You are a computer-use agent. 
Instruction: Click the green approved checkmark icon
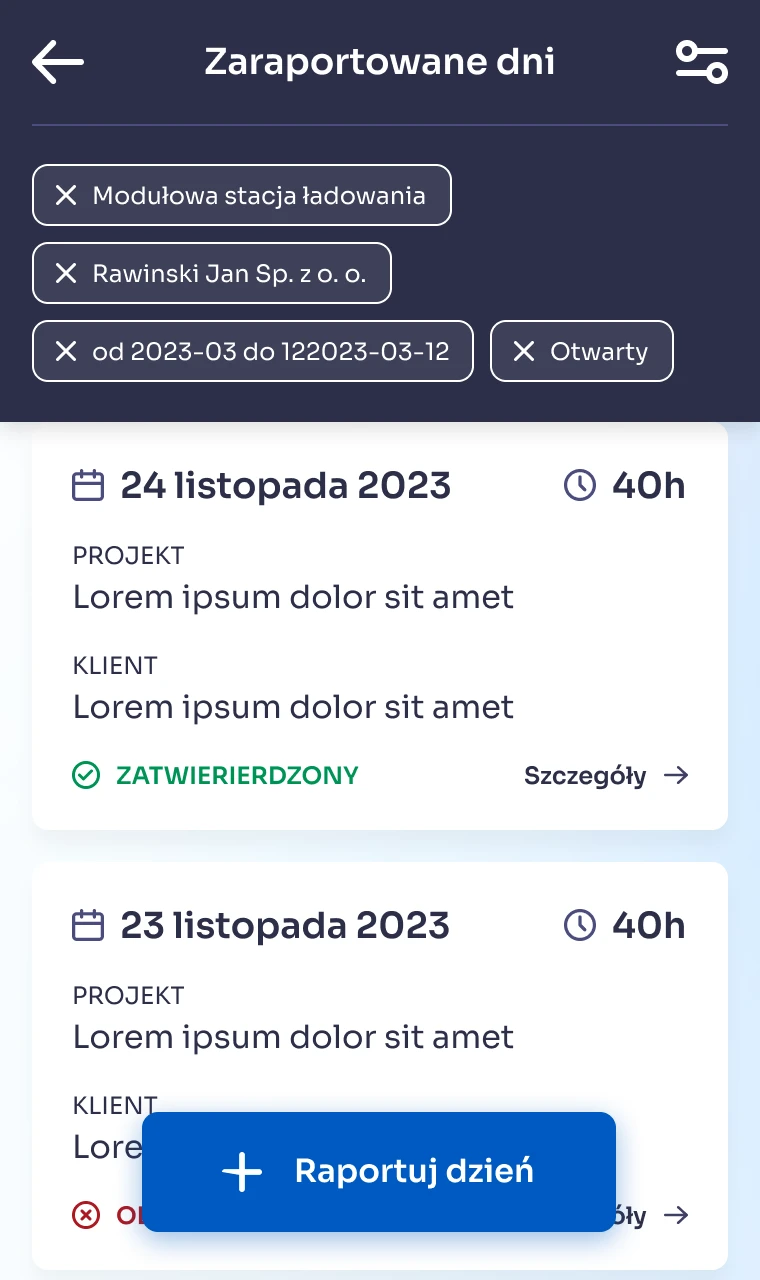point(87,775)
